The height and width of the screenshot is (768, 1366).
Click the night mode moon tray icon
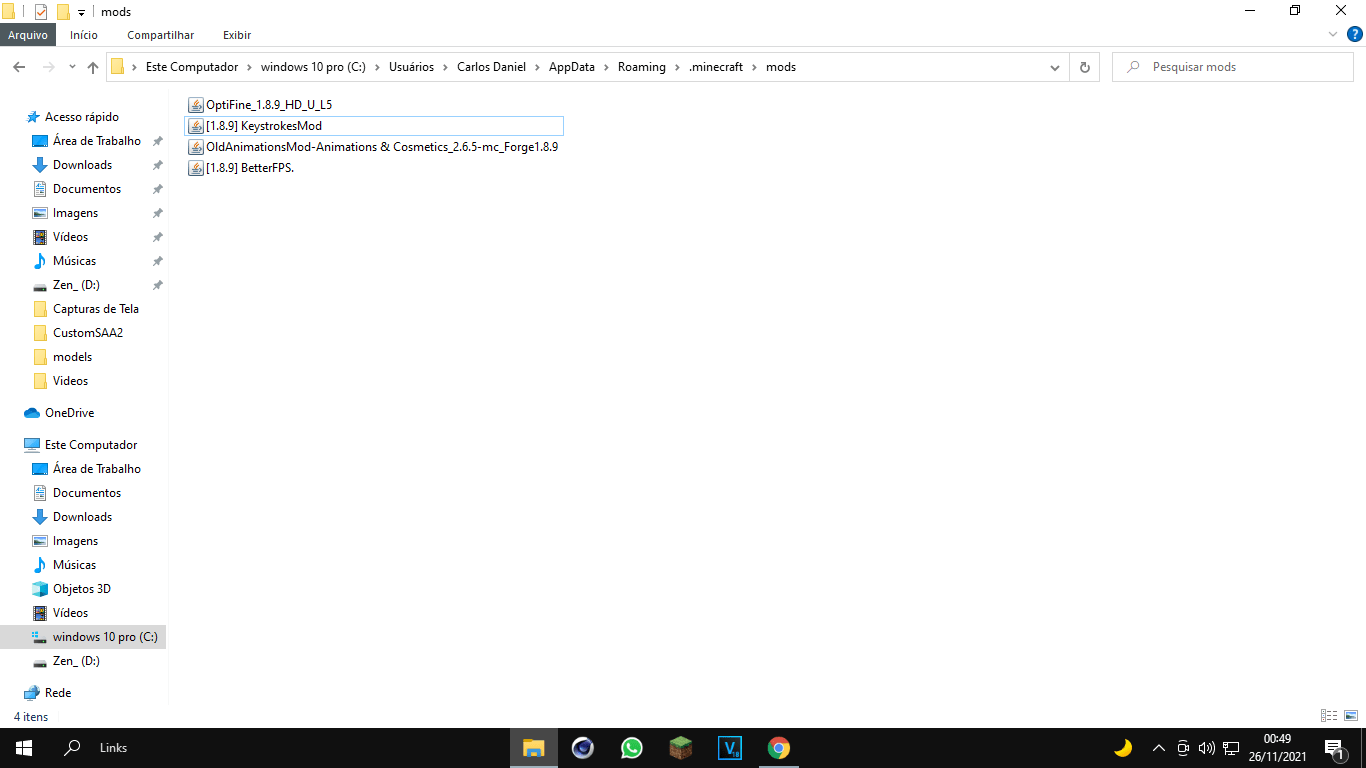pyautogui.click(x=1123, y=748)
